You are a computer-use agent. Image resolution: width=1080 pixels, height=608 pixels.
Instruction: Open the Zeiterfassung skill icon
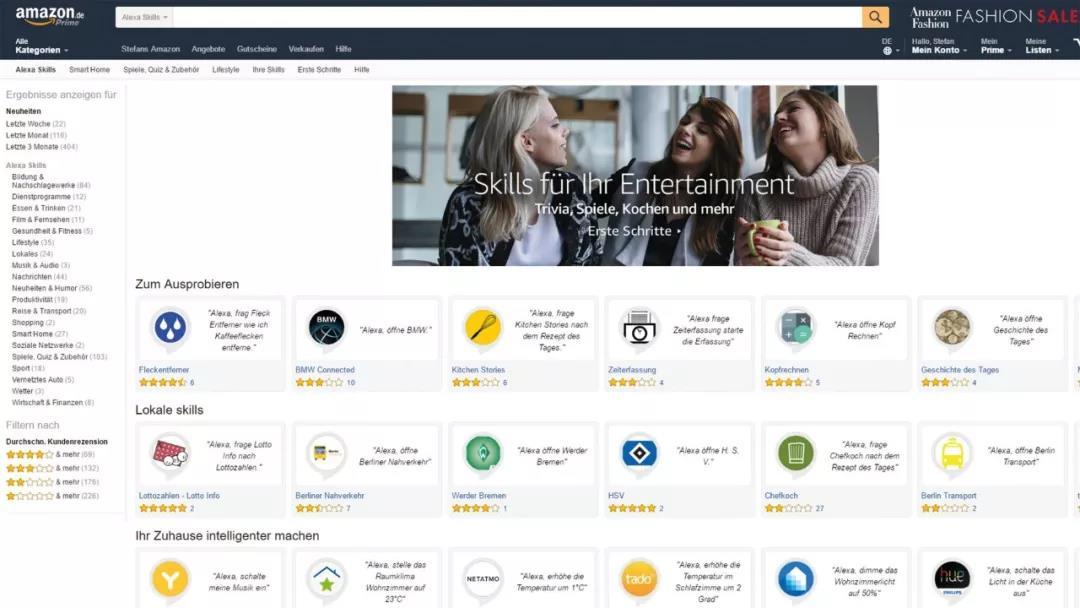pos(639,327)
